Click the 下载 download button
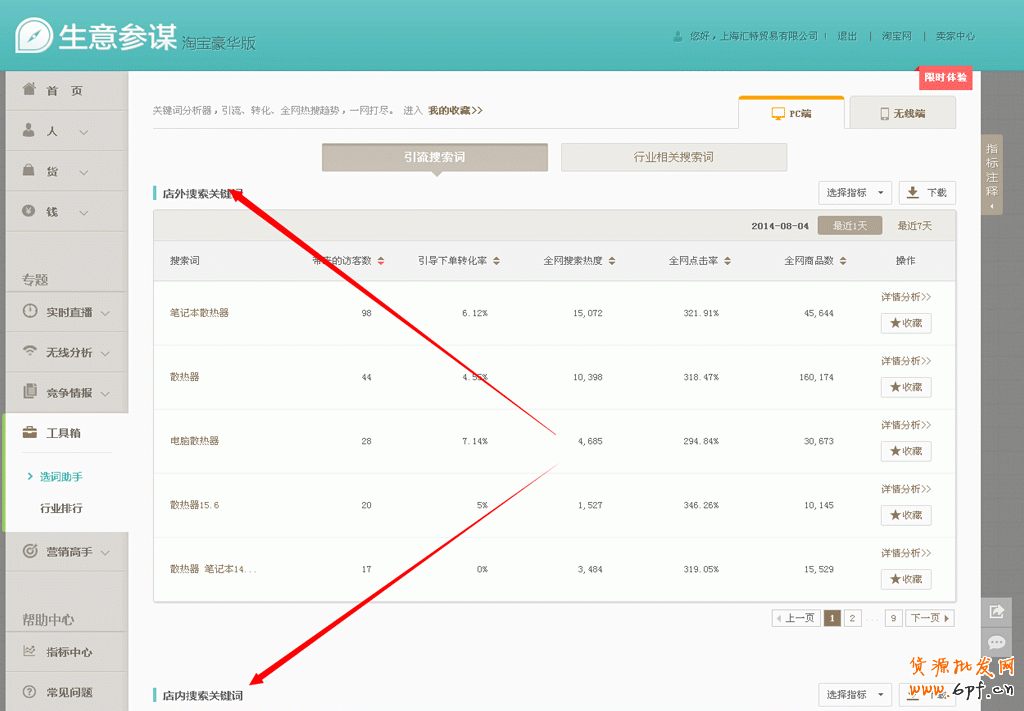1024x711 pixels. 925,192
